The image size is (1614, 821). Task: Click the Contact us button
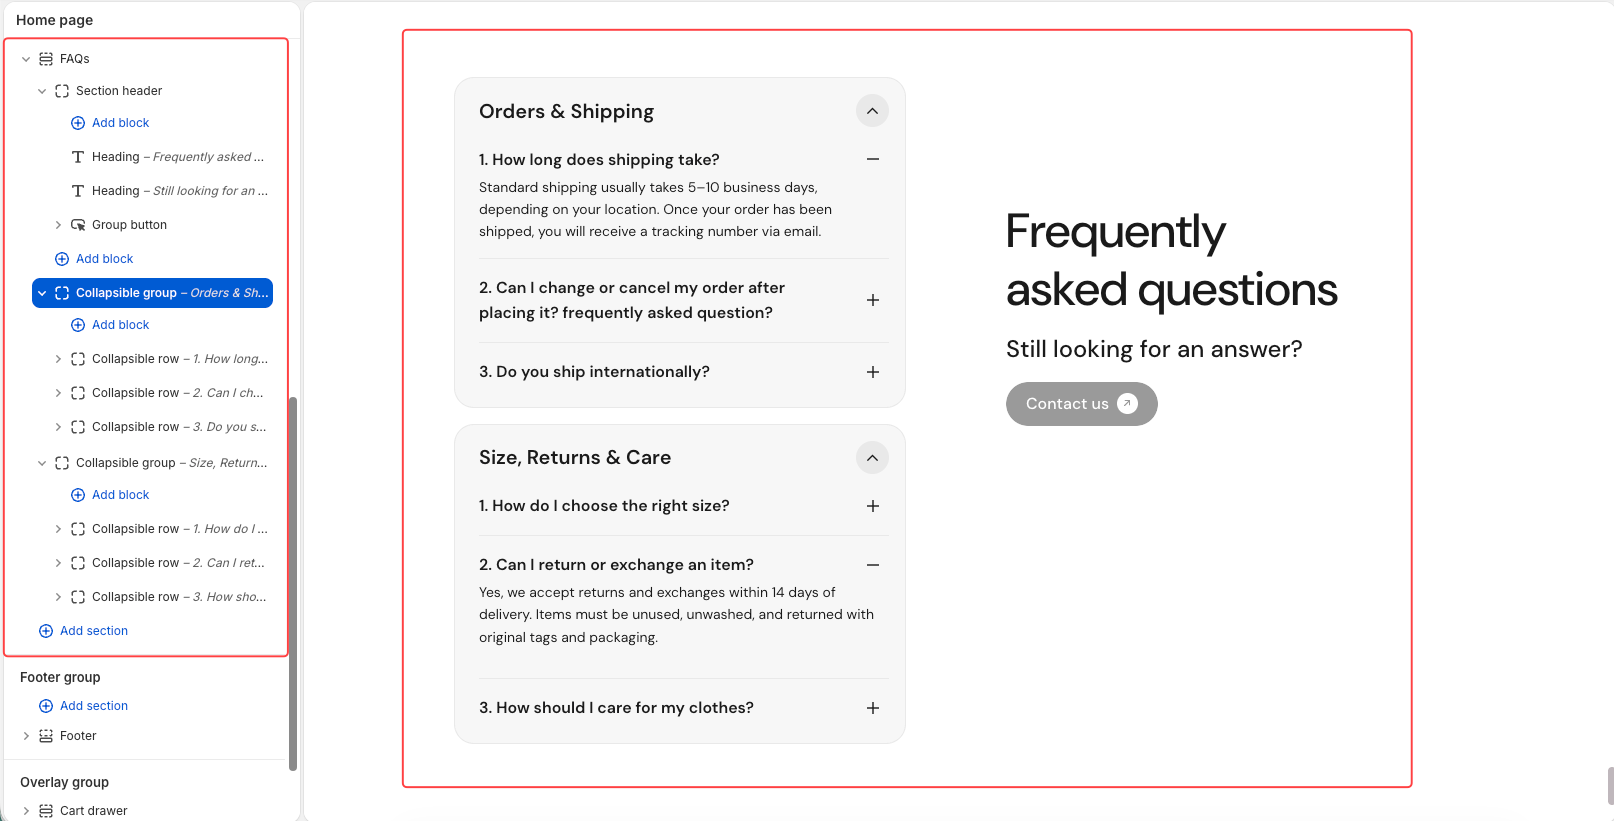pyautogui.click(x=1081, y=404)
